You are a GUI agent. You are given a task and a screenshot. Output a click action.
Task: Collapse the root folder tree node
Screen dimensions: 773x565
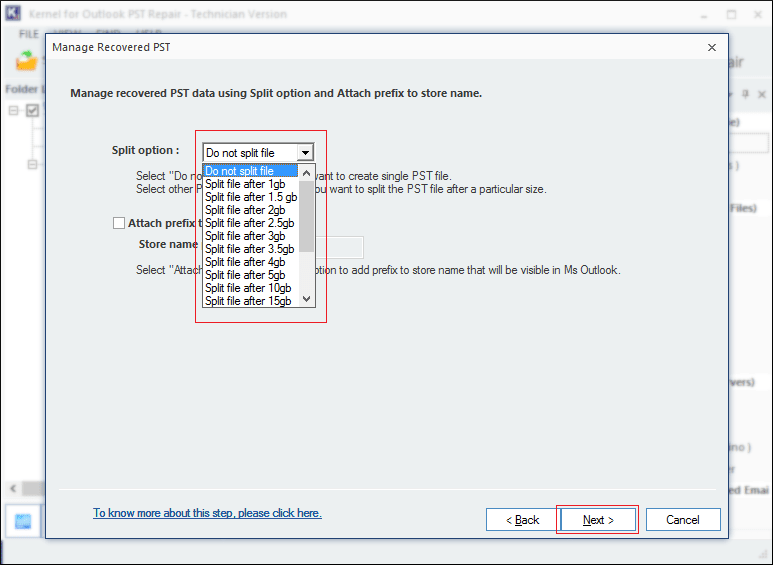coord(14,110)
